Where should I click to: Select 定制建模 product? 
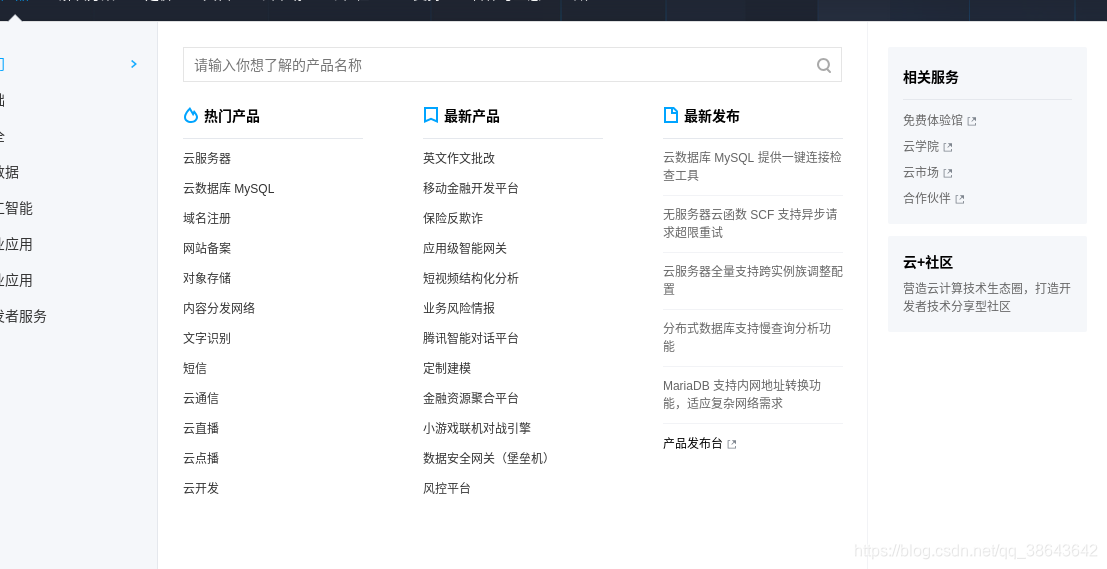click(447, 369)
